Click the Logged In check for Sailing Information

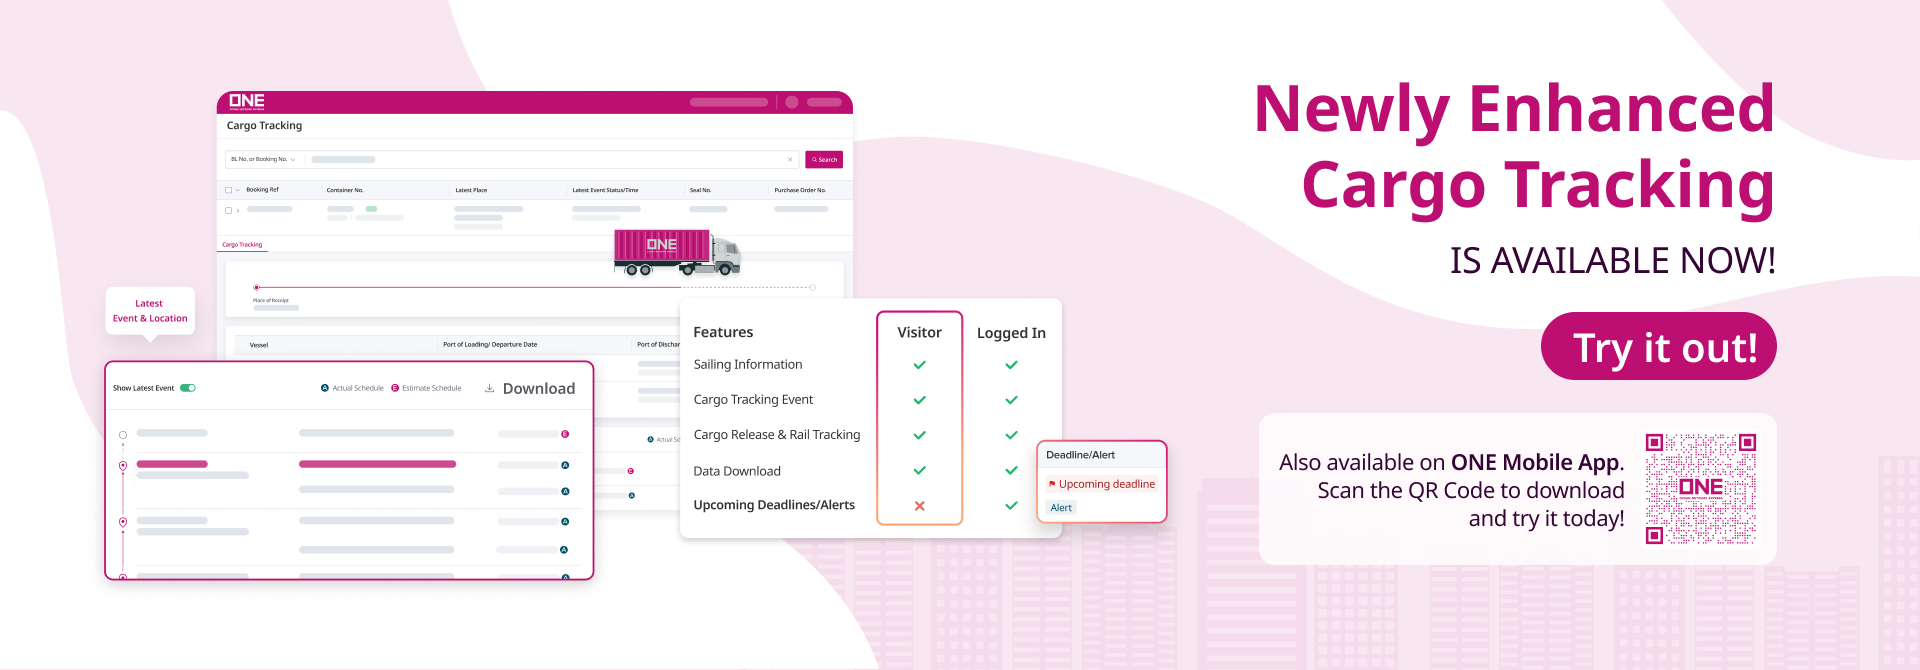tap(1011, 365)
